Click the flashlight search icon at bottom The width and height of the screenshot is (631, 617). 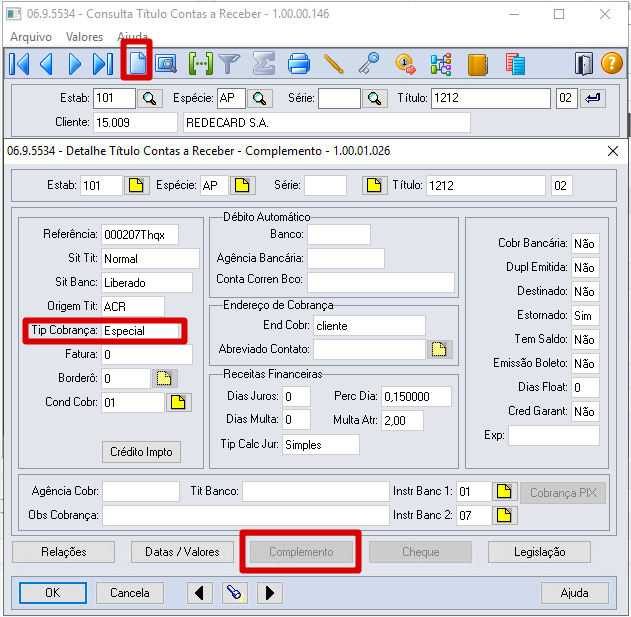click(x=235, y=593)
